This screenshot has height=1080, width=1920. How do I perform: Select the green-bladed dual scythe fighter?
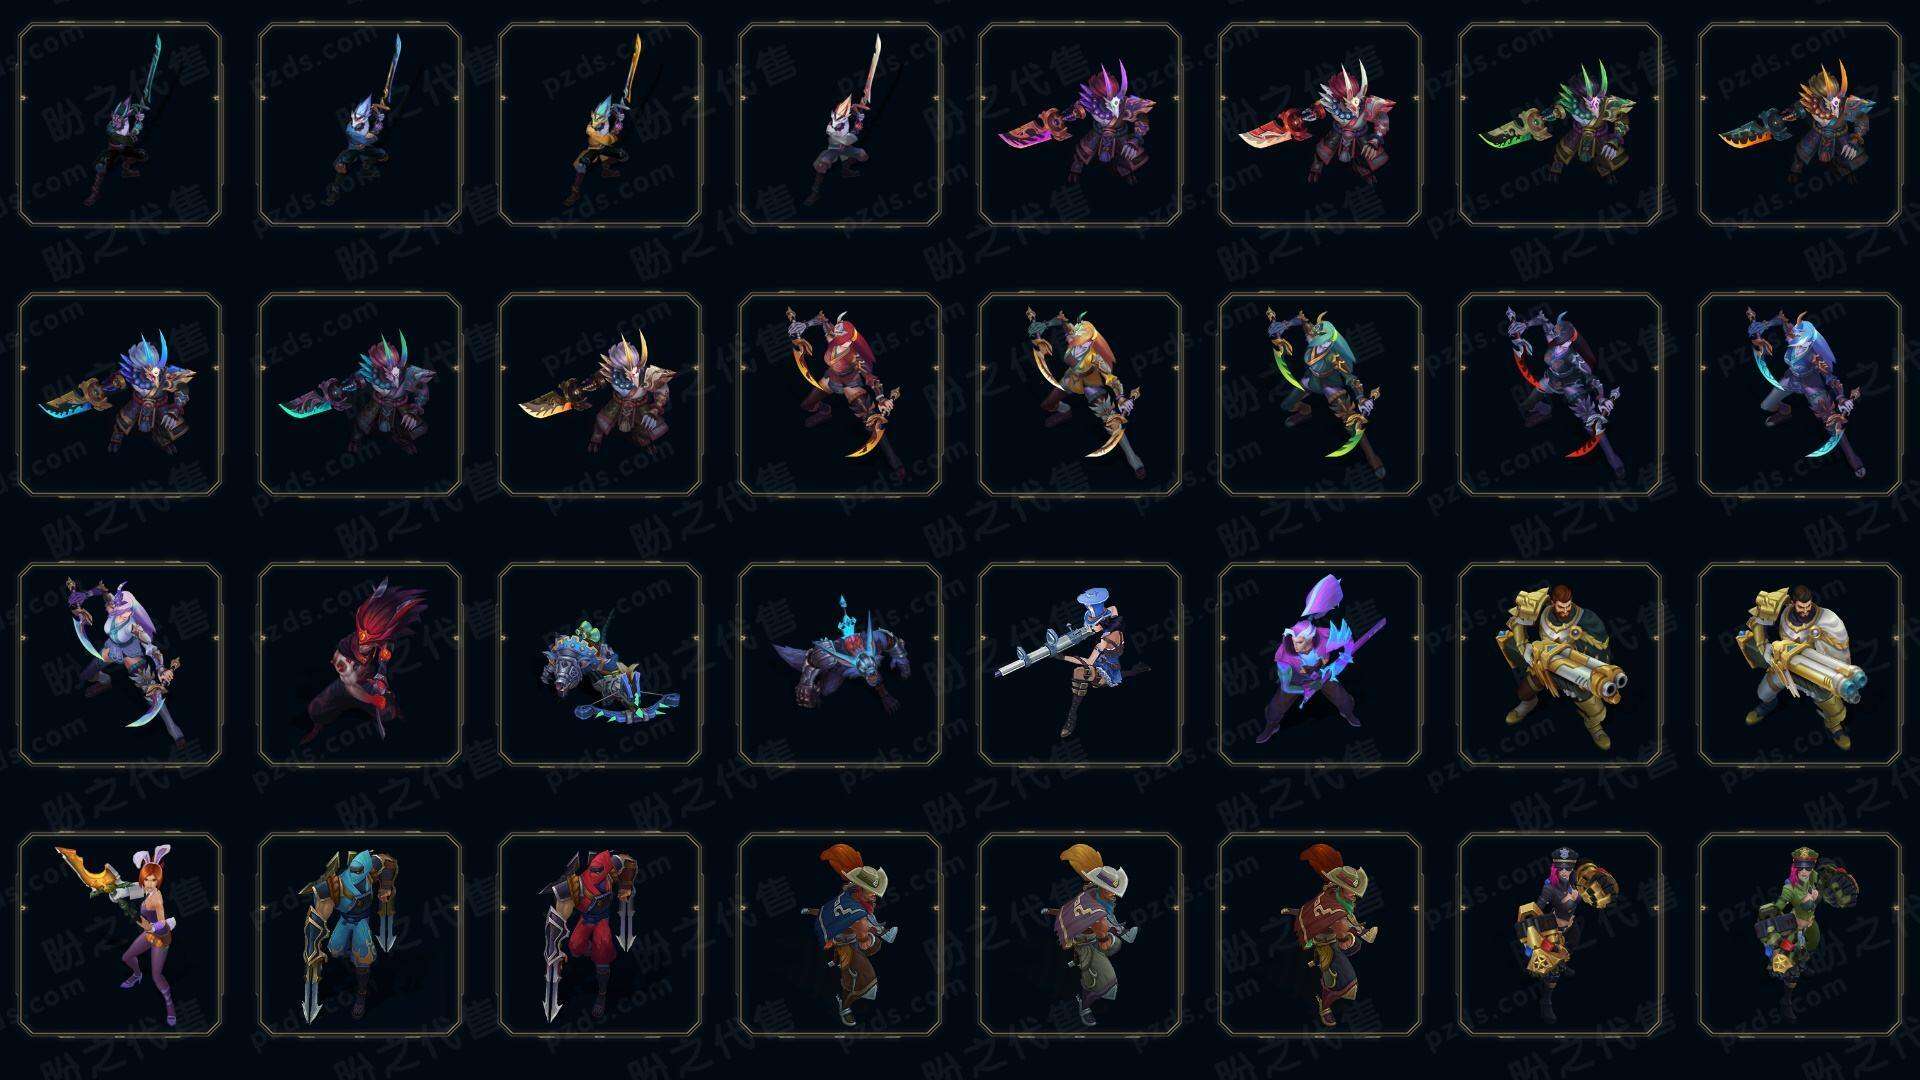1320,394
